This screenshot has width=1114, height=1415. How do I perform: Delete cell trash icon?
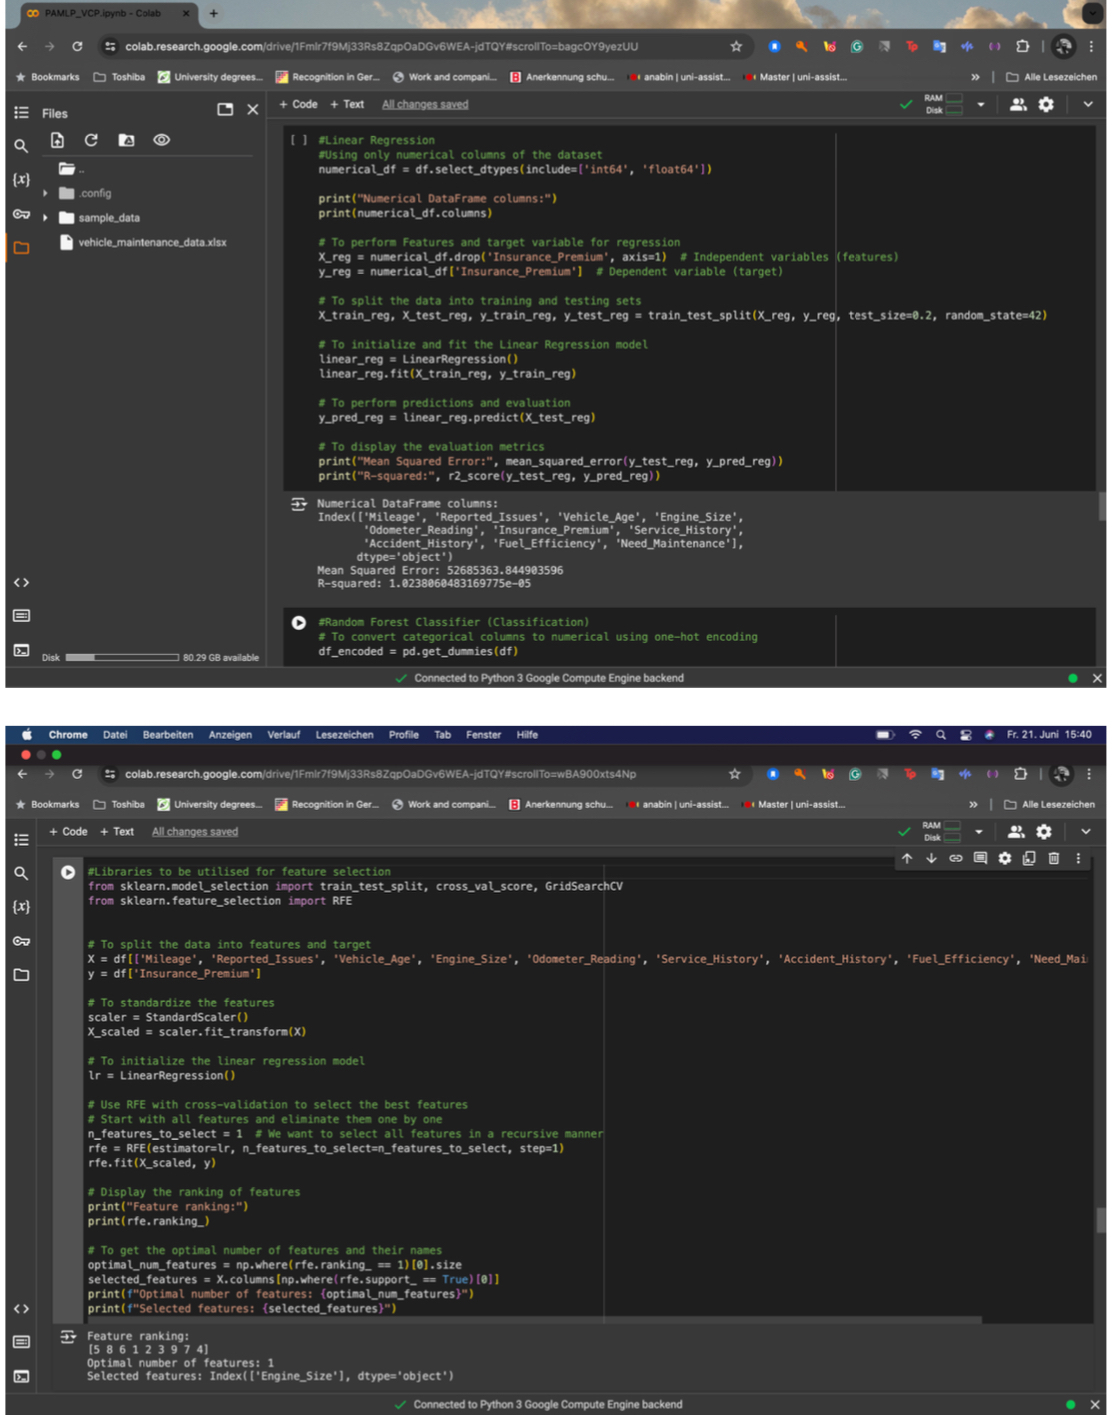[1054, 859]
